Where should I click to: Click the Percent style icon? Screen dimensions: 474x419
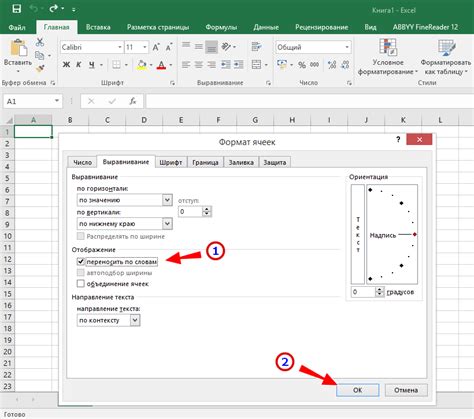(x=302, y=65)
